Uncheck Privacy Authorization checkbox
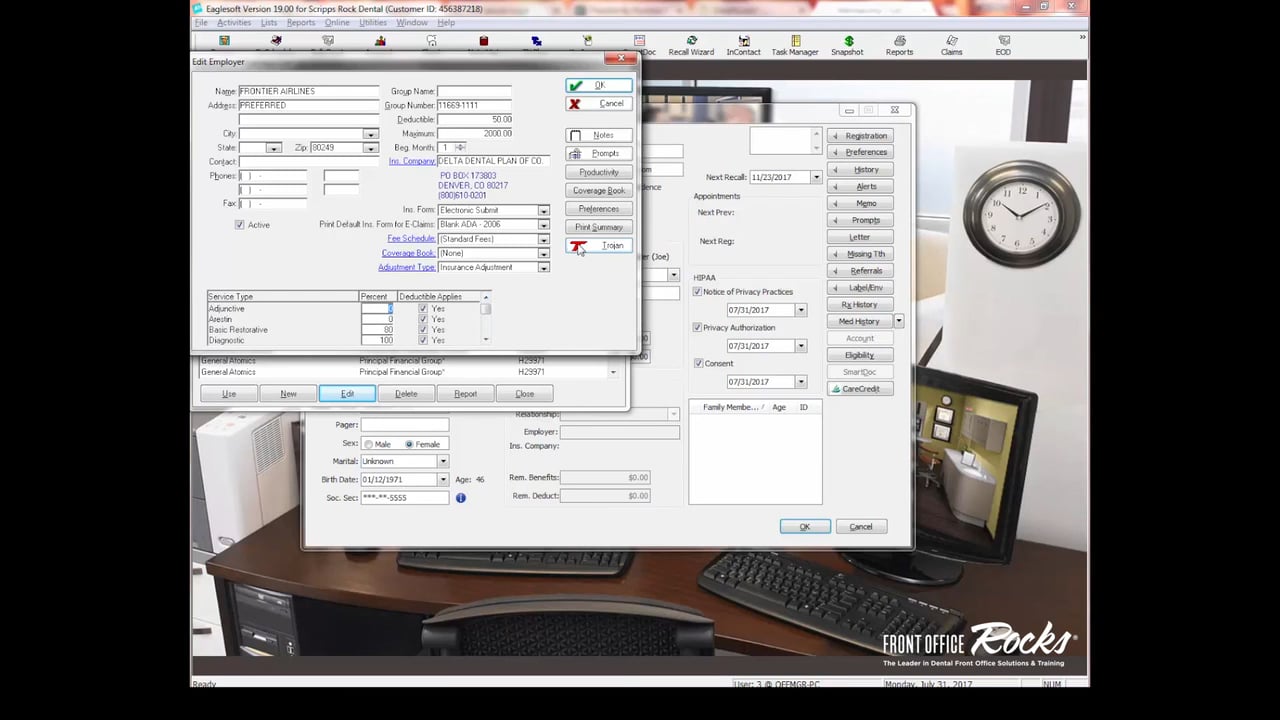Viewport: 1280px width, 720px height. 698,328
